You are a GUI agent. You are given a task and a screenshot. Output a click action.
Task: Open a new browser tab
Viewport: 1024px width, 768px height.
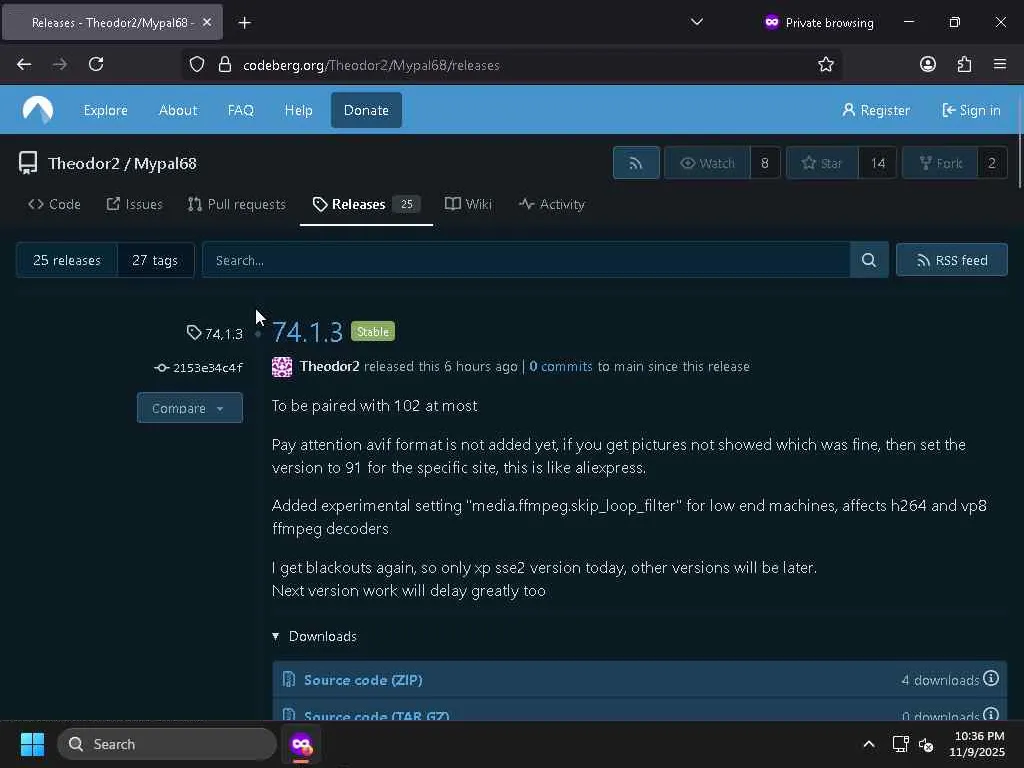tap(244, 23)
